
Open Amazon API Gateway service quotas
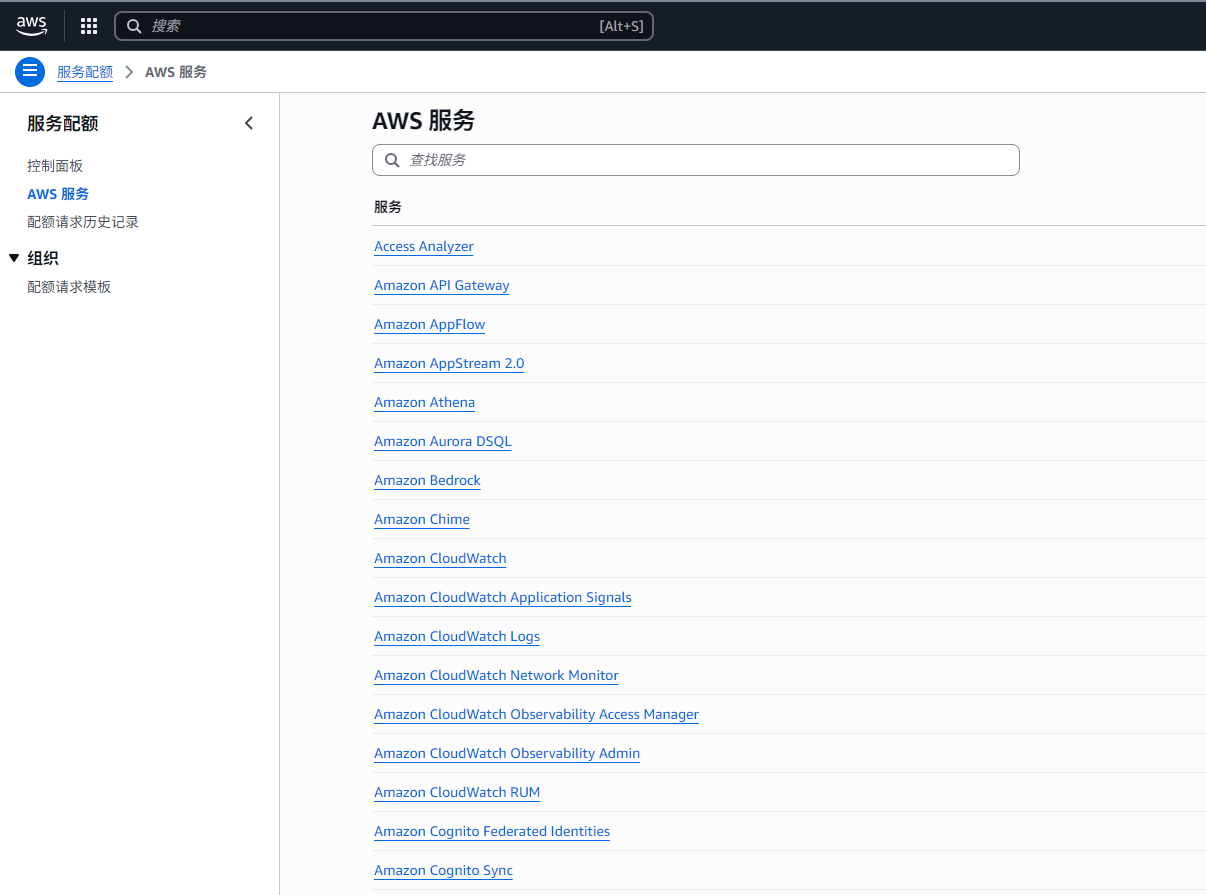point(441,285)
